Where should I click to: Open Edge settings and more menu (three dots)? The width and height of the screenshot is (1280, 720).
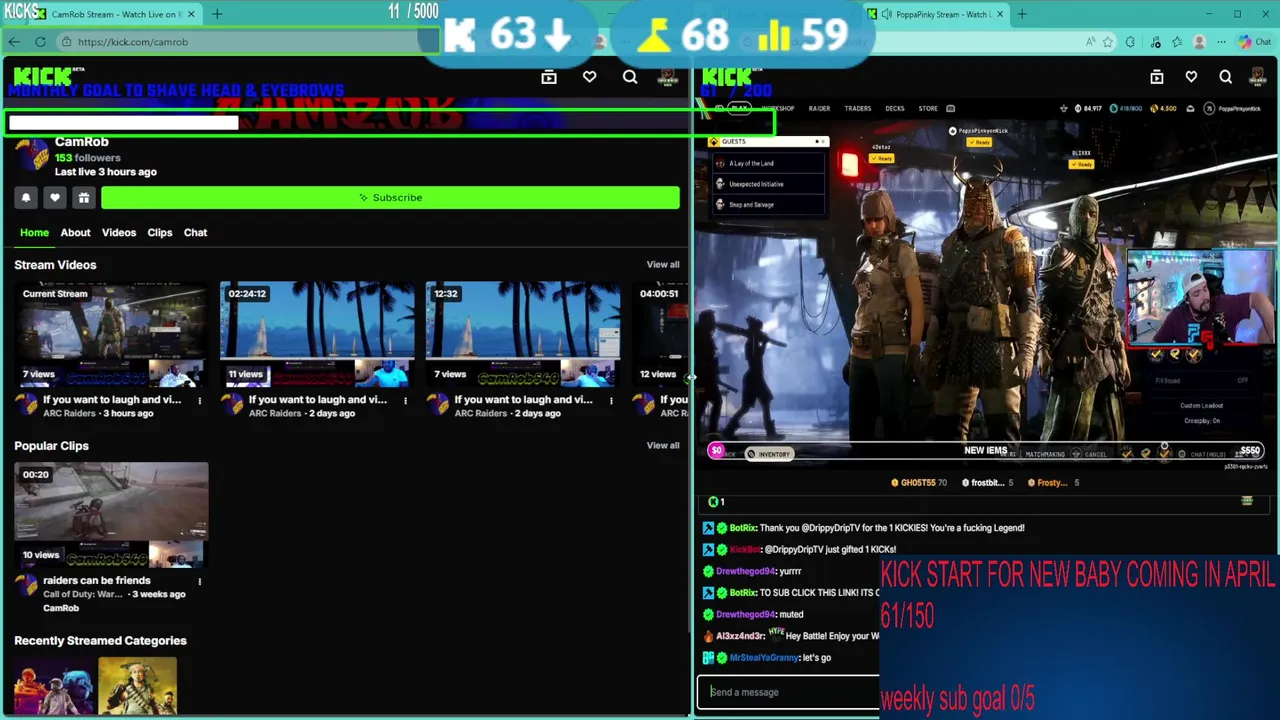point(1221,42)
